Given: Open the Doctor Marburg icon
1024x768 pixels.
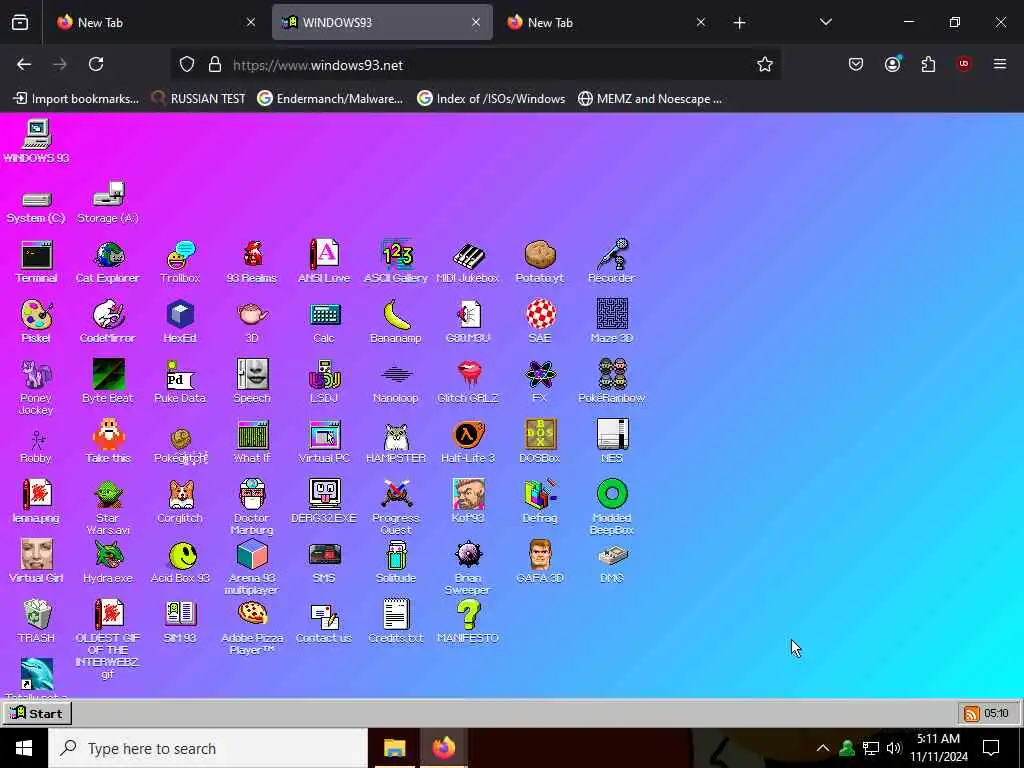Looking at the screenshot, I should pyautogui.click(x=252, y=508).
